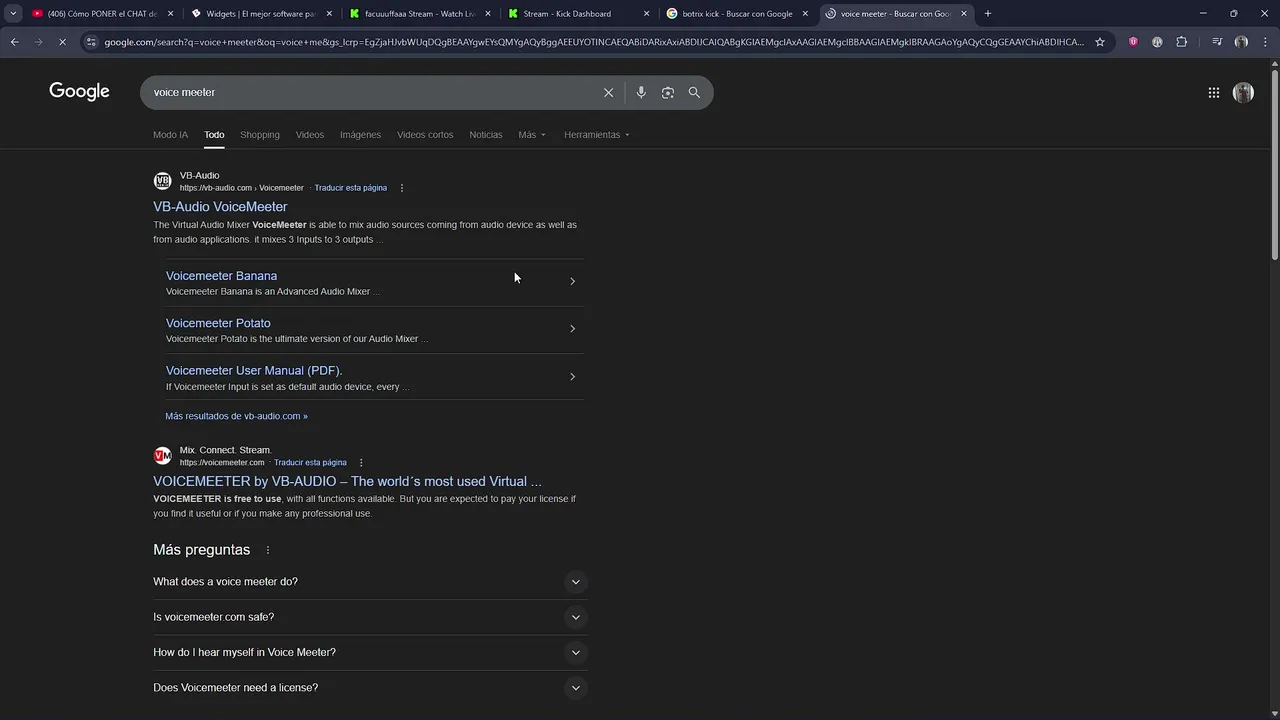Open the Más preguntas three-dot menu
Screen dimensions: 1280x720
coord(267,550)
